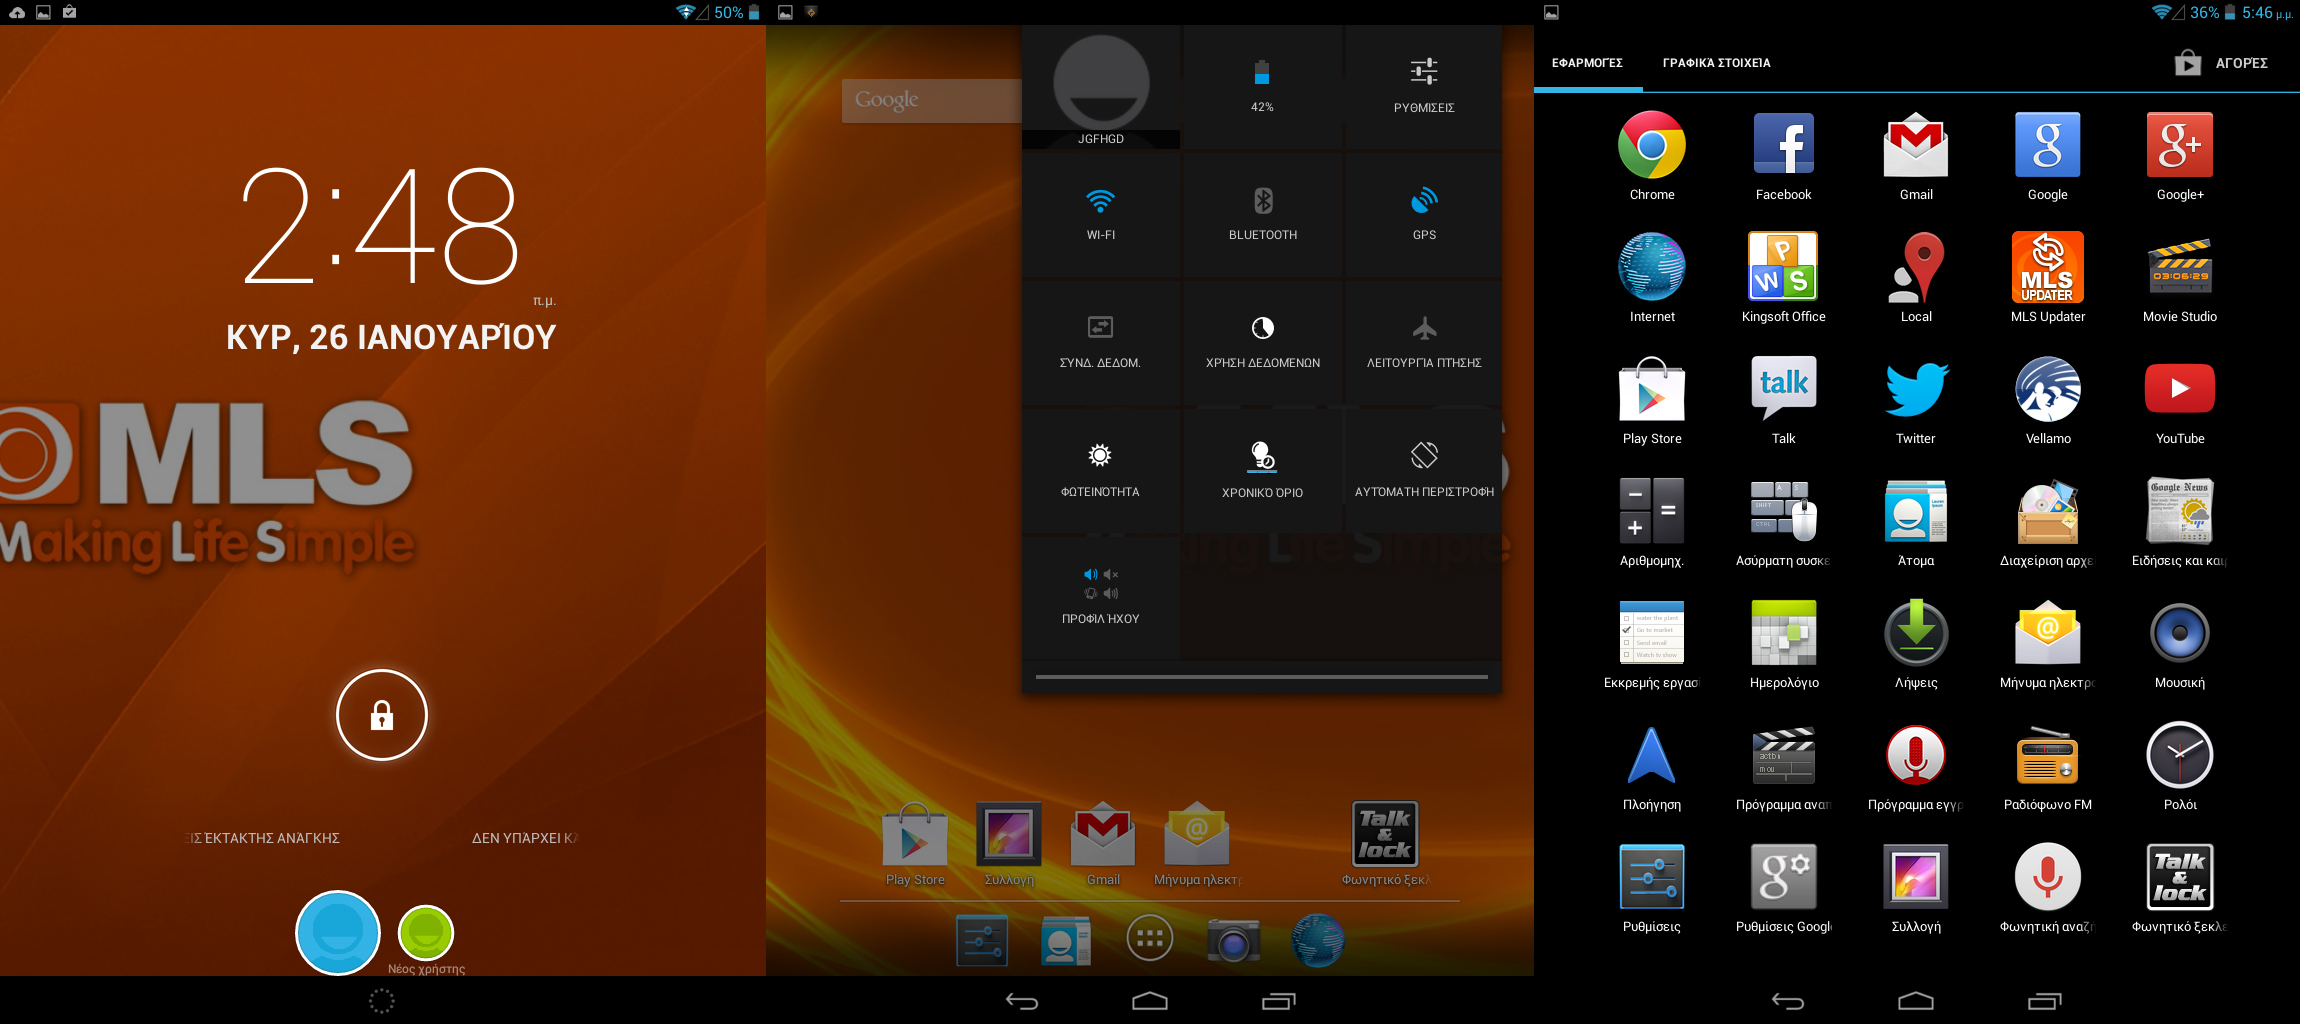Viewport: 2300px width, 1024px height.
Task: Open MLS Updater
Action: 2048,267
